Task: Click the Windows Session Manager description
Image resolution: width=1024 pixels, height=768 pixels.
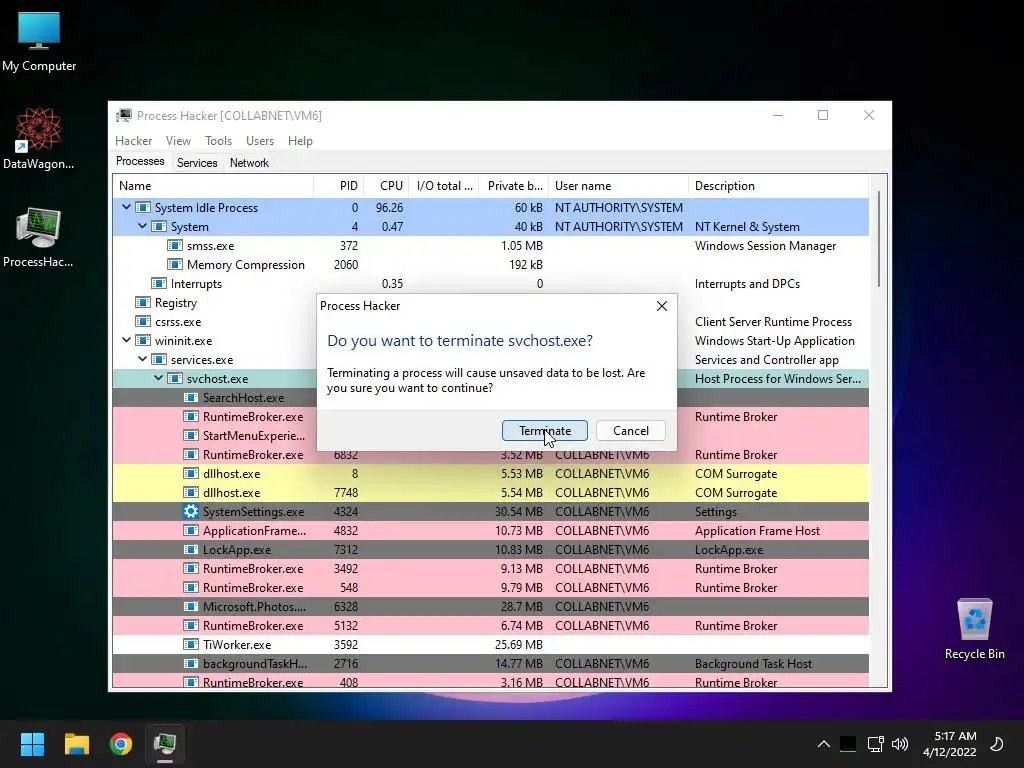Action: coord(765,246)
